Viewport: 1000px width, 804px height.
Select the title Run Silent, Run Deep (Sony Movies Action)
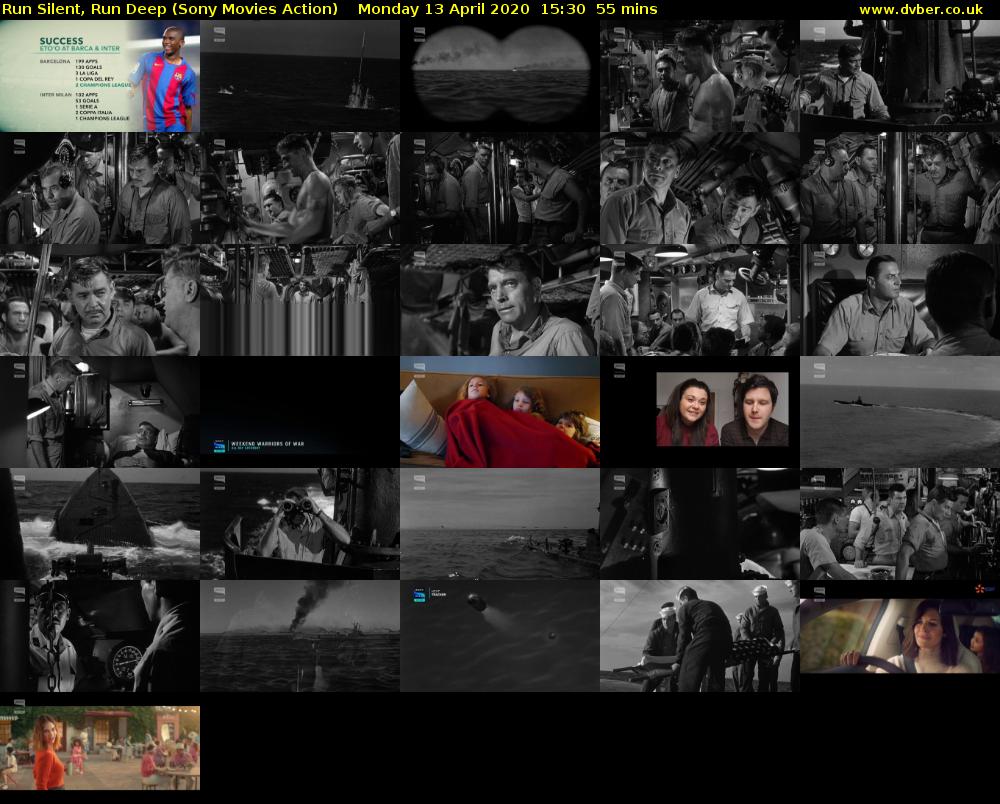170,9
